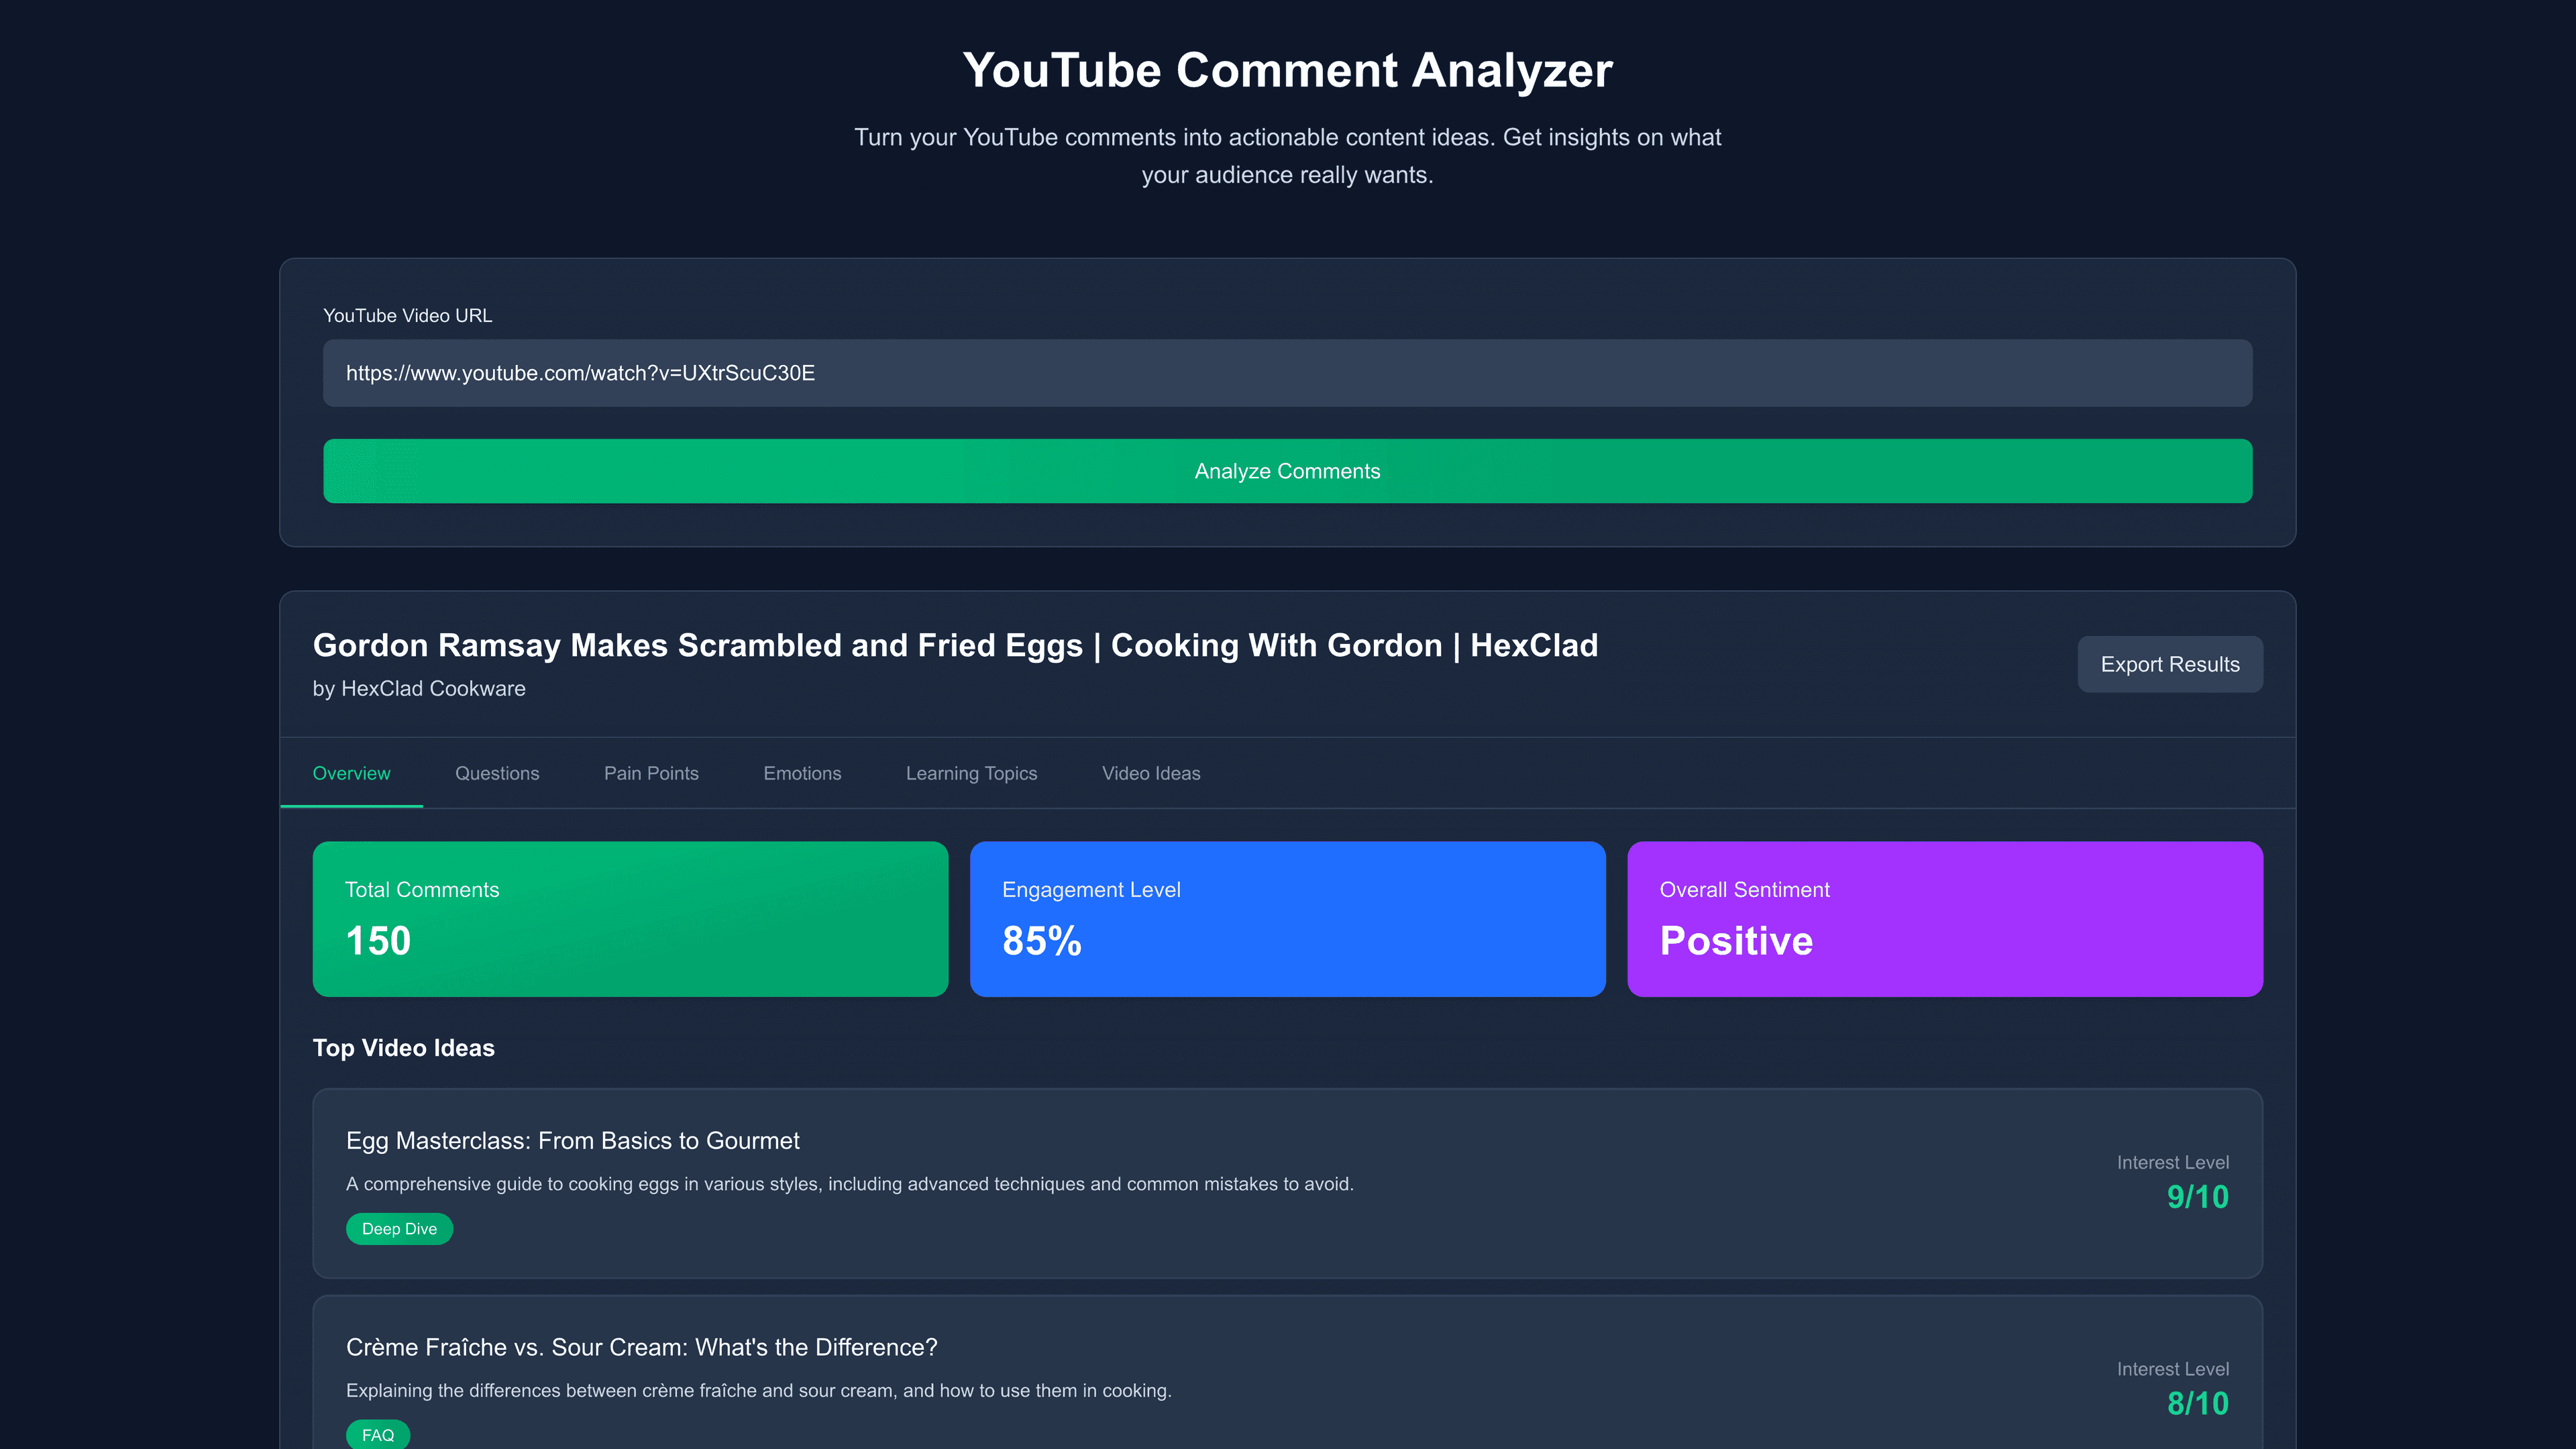The height and width of the screenshot is (1449, 2576).
Task: Open the Video Ideas tab
Action: click(1151, 773)
